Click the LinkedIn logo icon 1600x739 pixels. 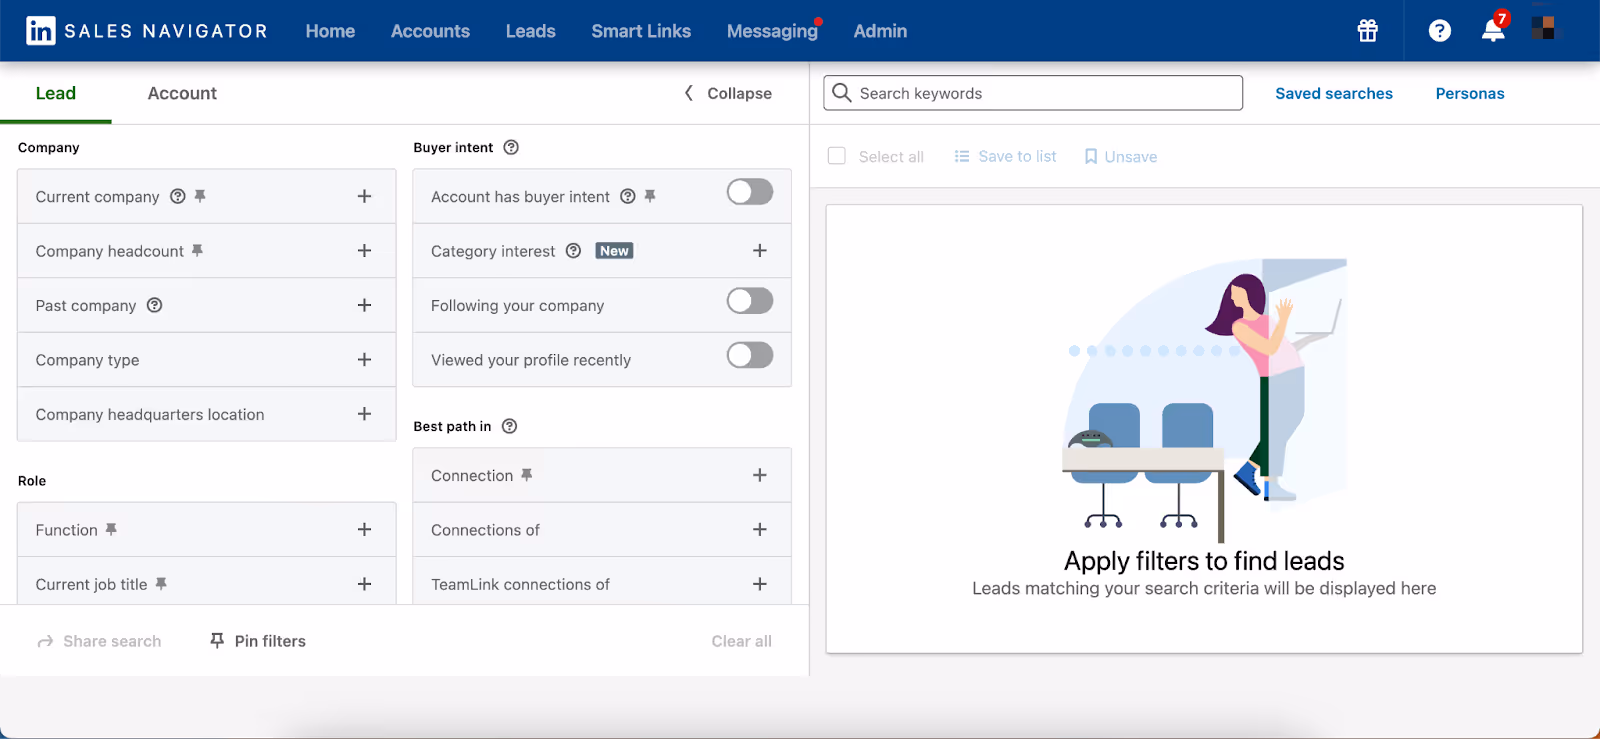(41, 31)
